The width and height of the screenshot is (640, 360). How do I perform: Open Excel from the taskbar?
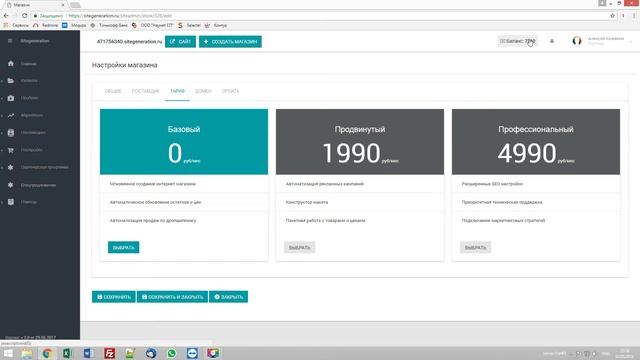(68, 353)
